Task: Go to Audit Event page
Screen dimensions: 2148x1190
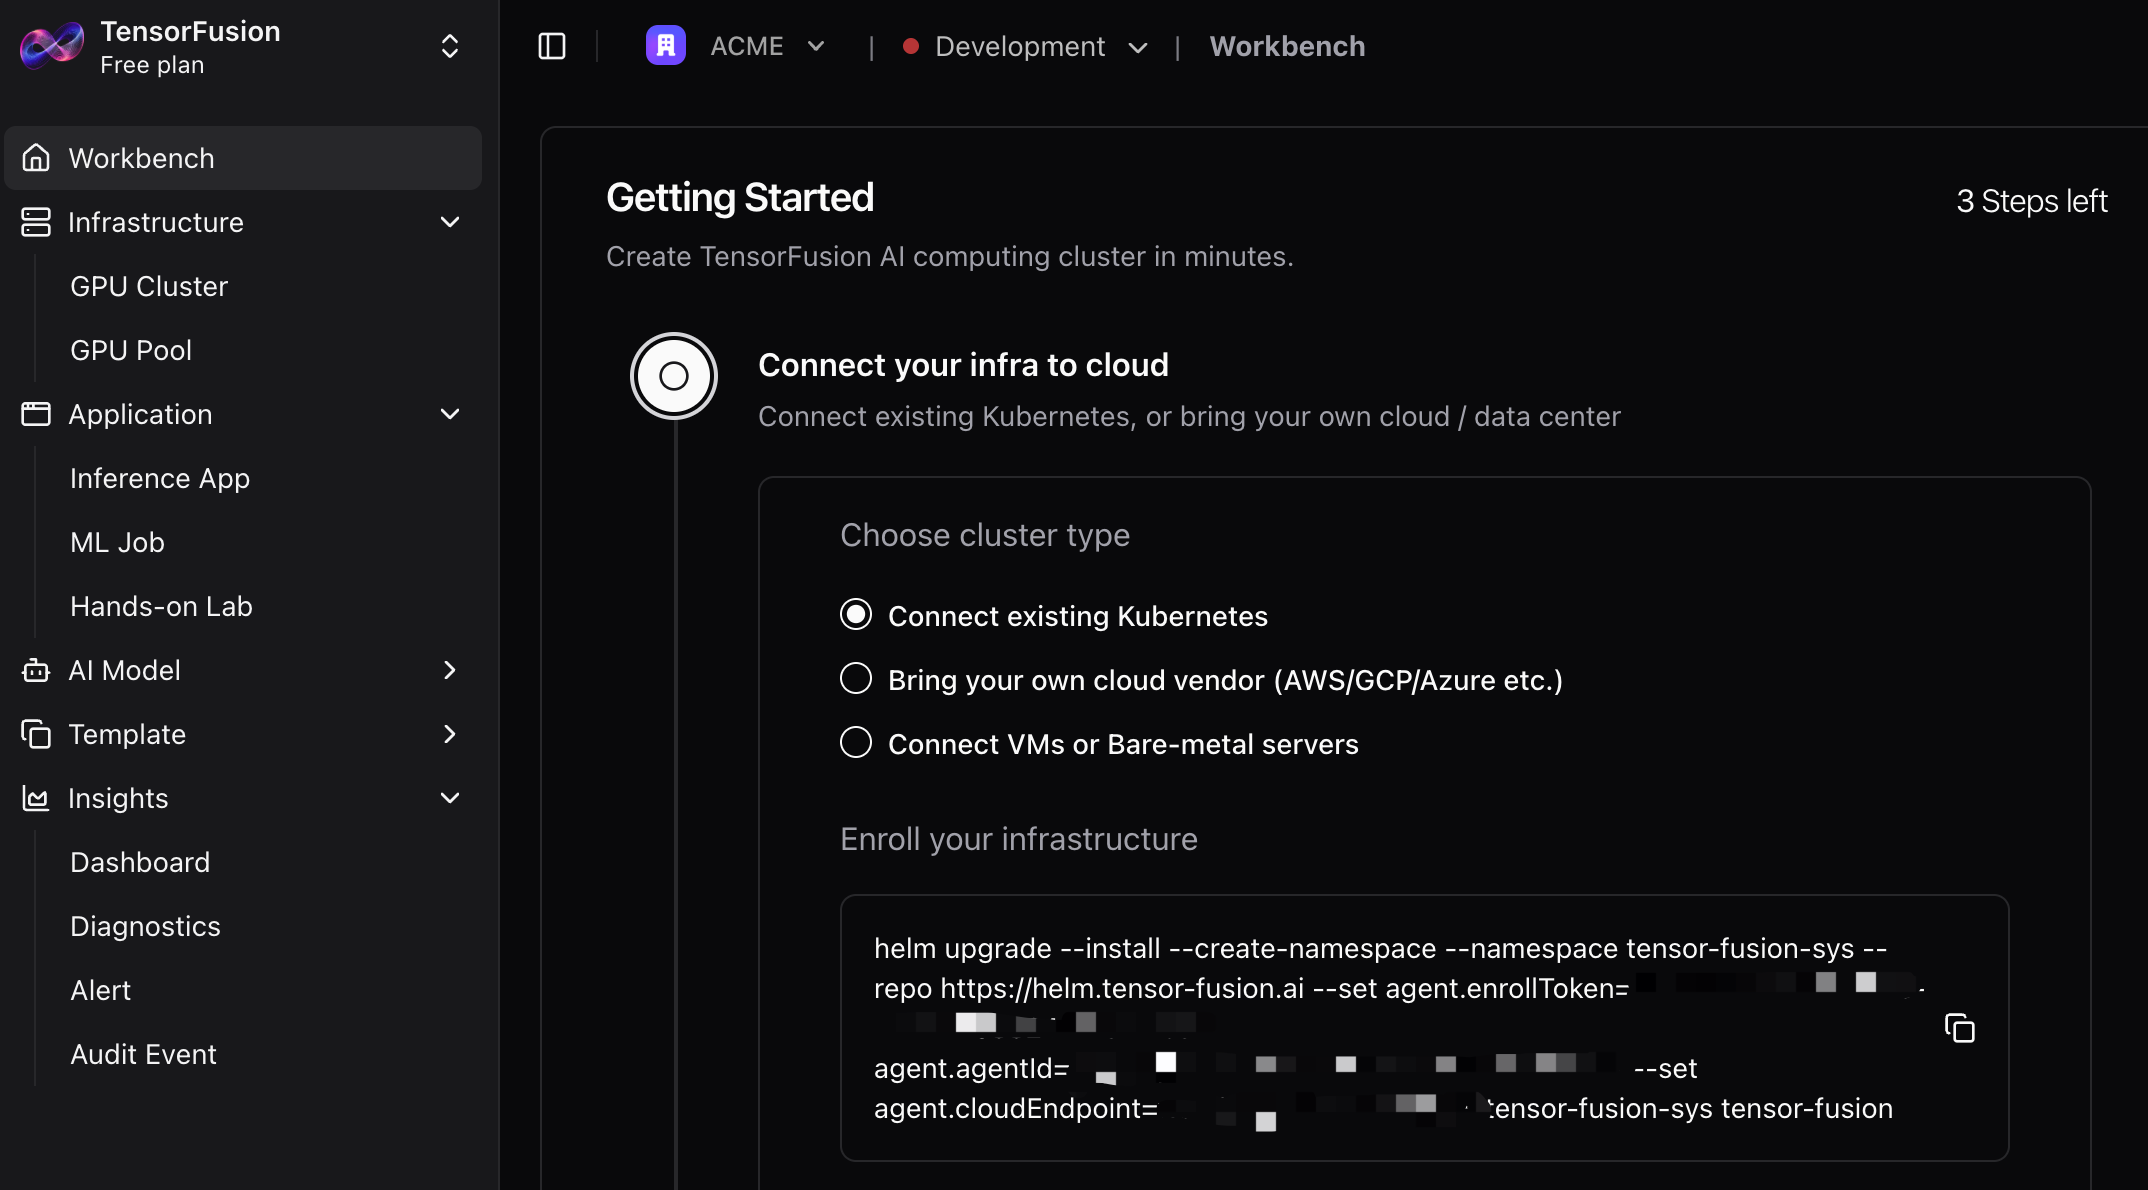Action: 143,1054
